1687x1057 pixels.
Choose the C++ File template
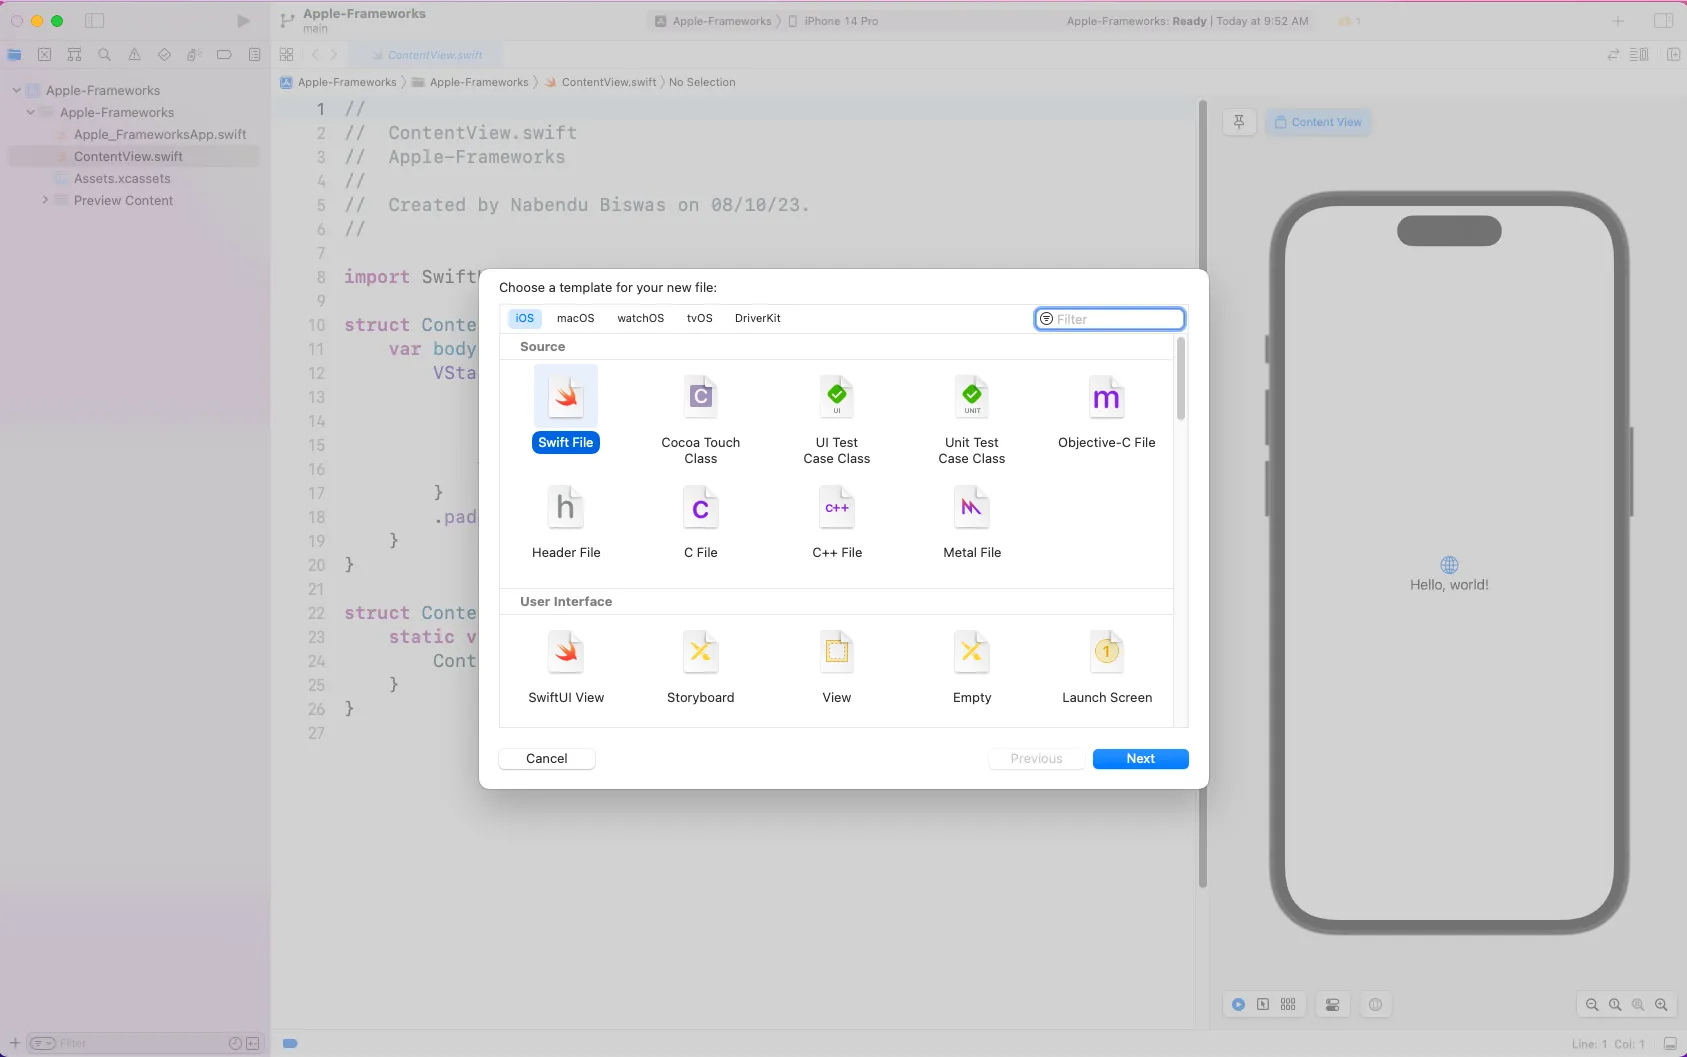pyautogui.click(x=837, y=521)
